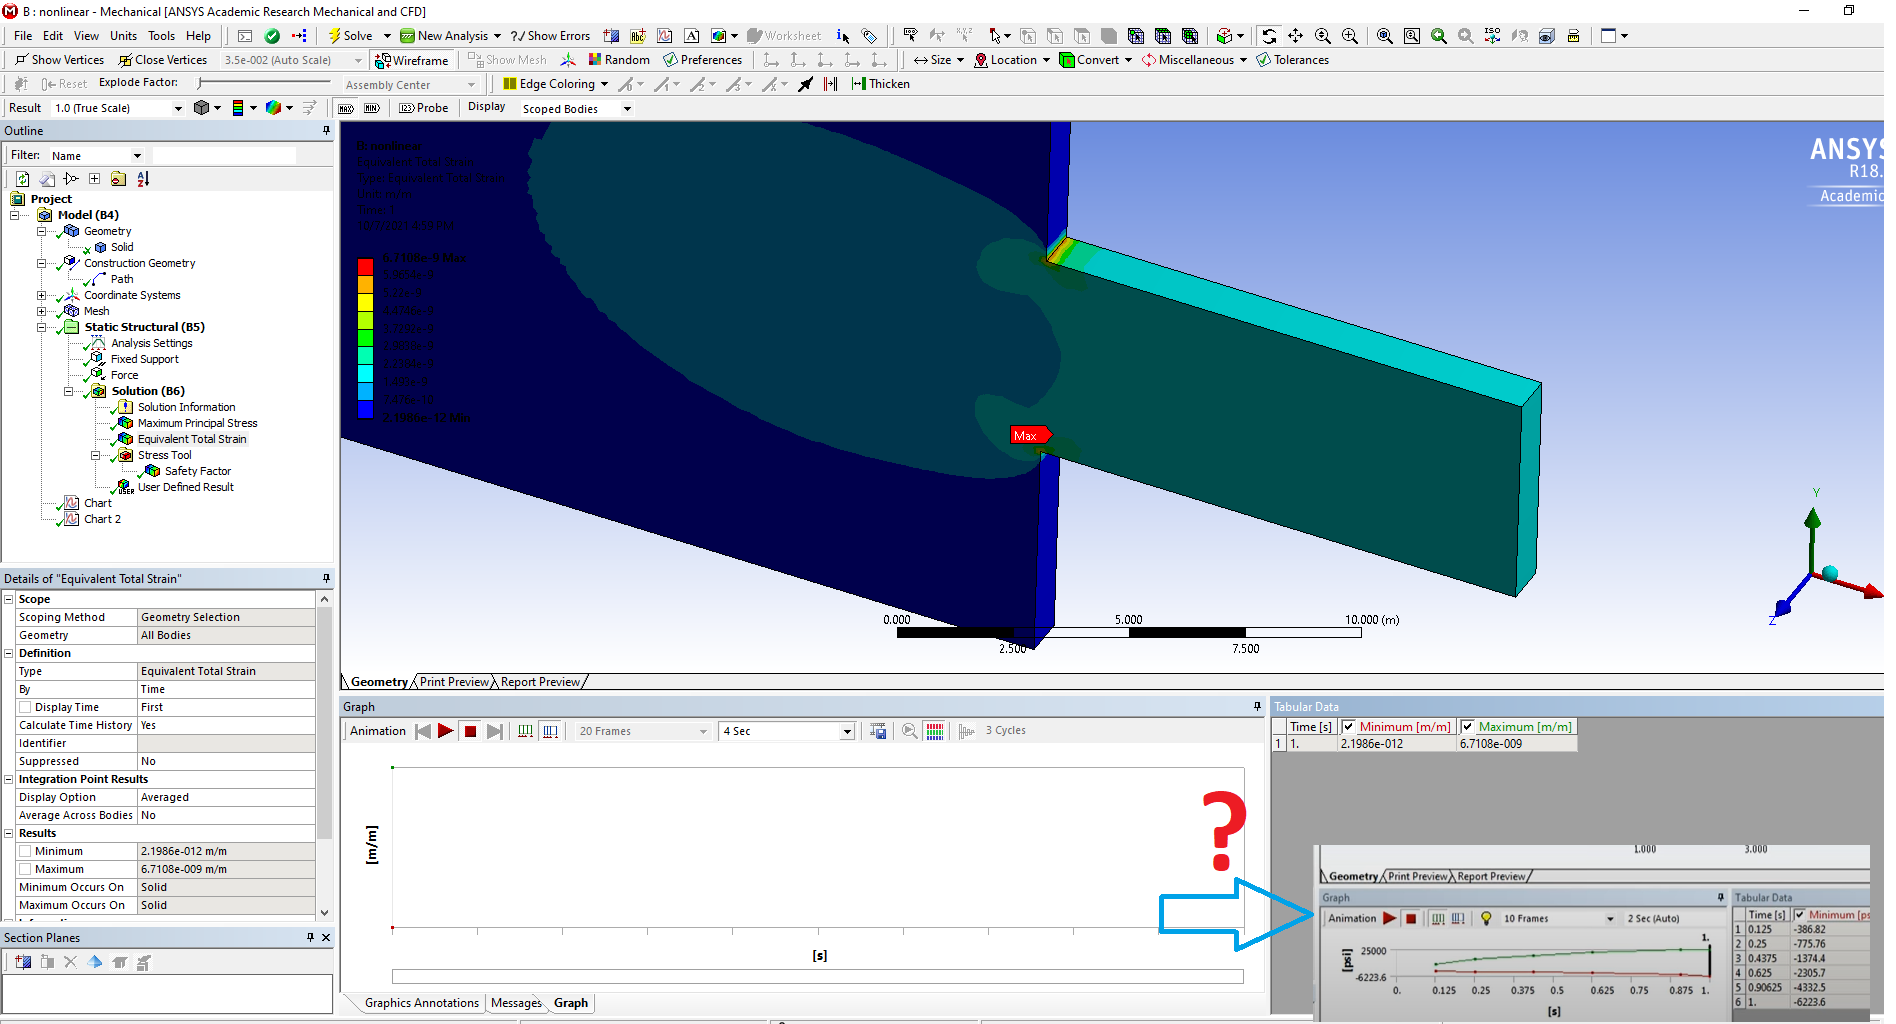Click the Show Errors button

pos(550,36)
